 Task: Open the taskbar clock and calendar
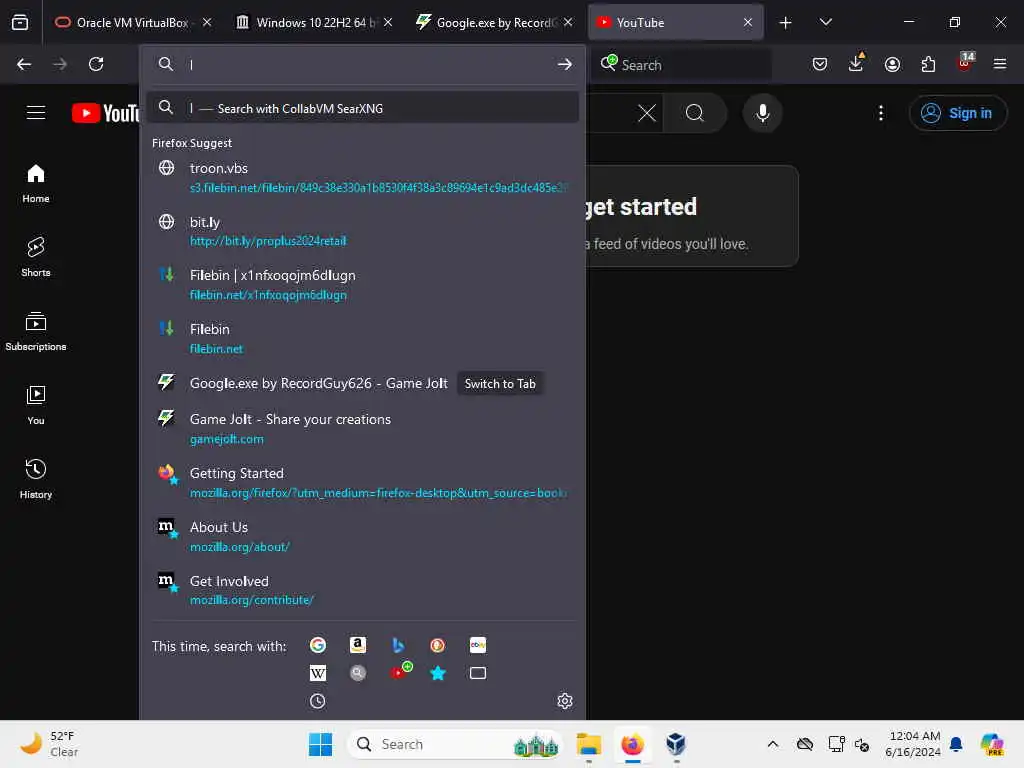(x=913, y=744)
